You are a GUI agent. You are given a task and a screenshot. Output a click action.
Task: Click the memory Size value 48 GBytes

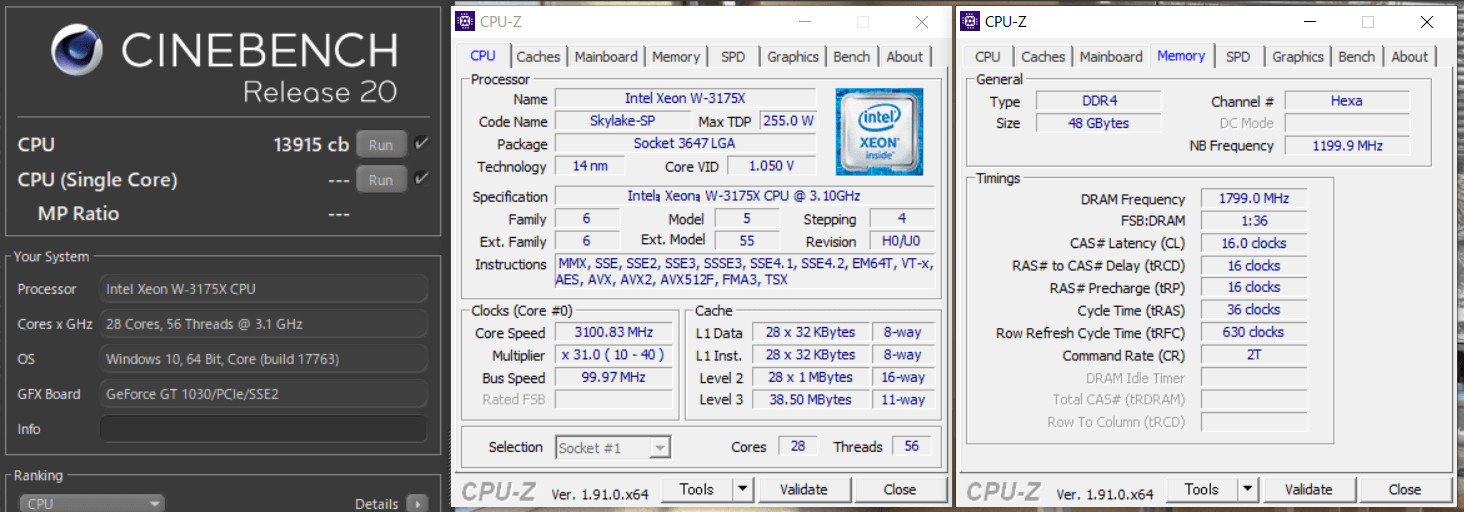(x=1098, y=123)
